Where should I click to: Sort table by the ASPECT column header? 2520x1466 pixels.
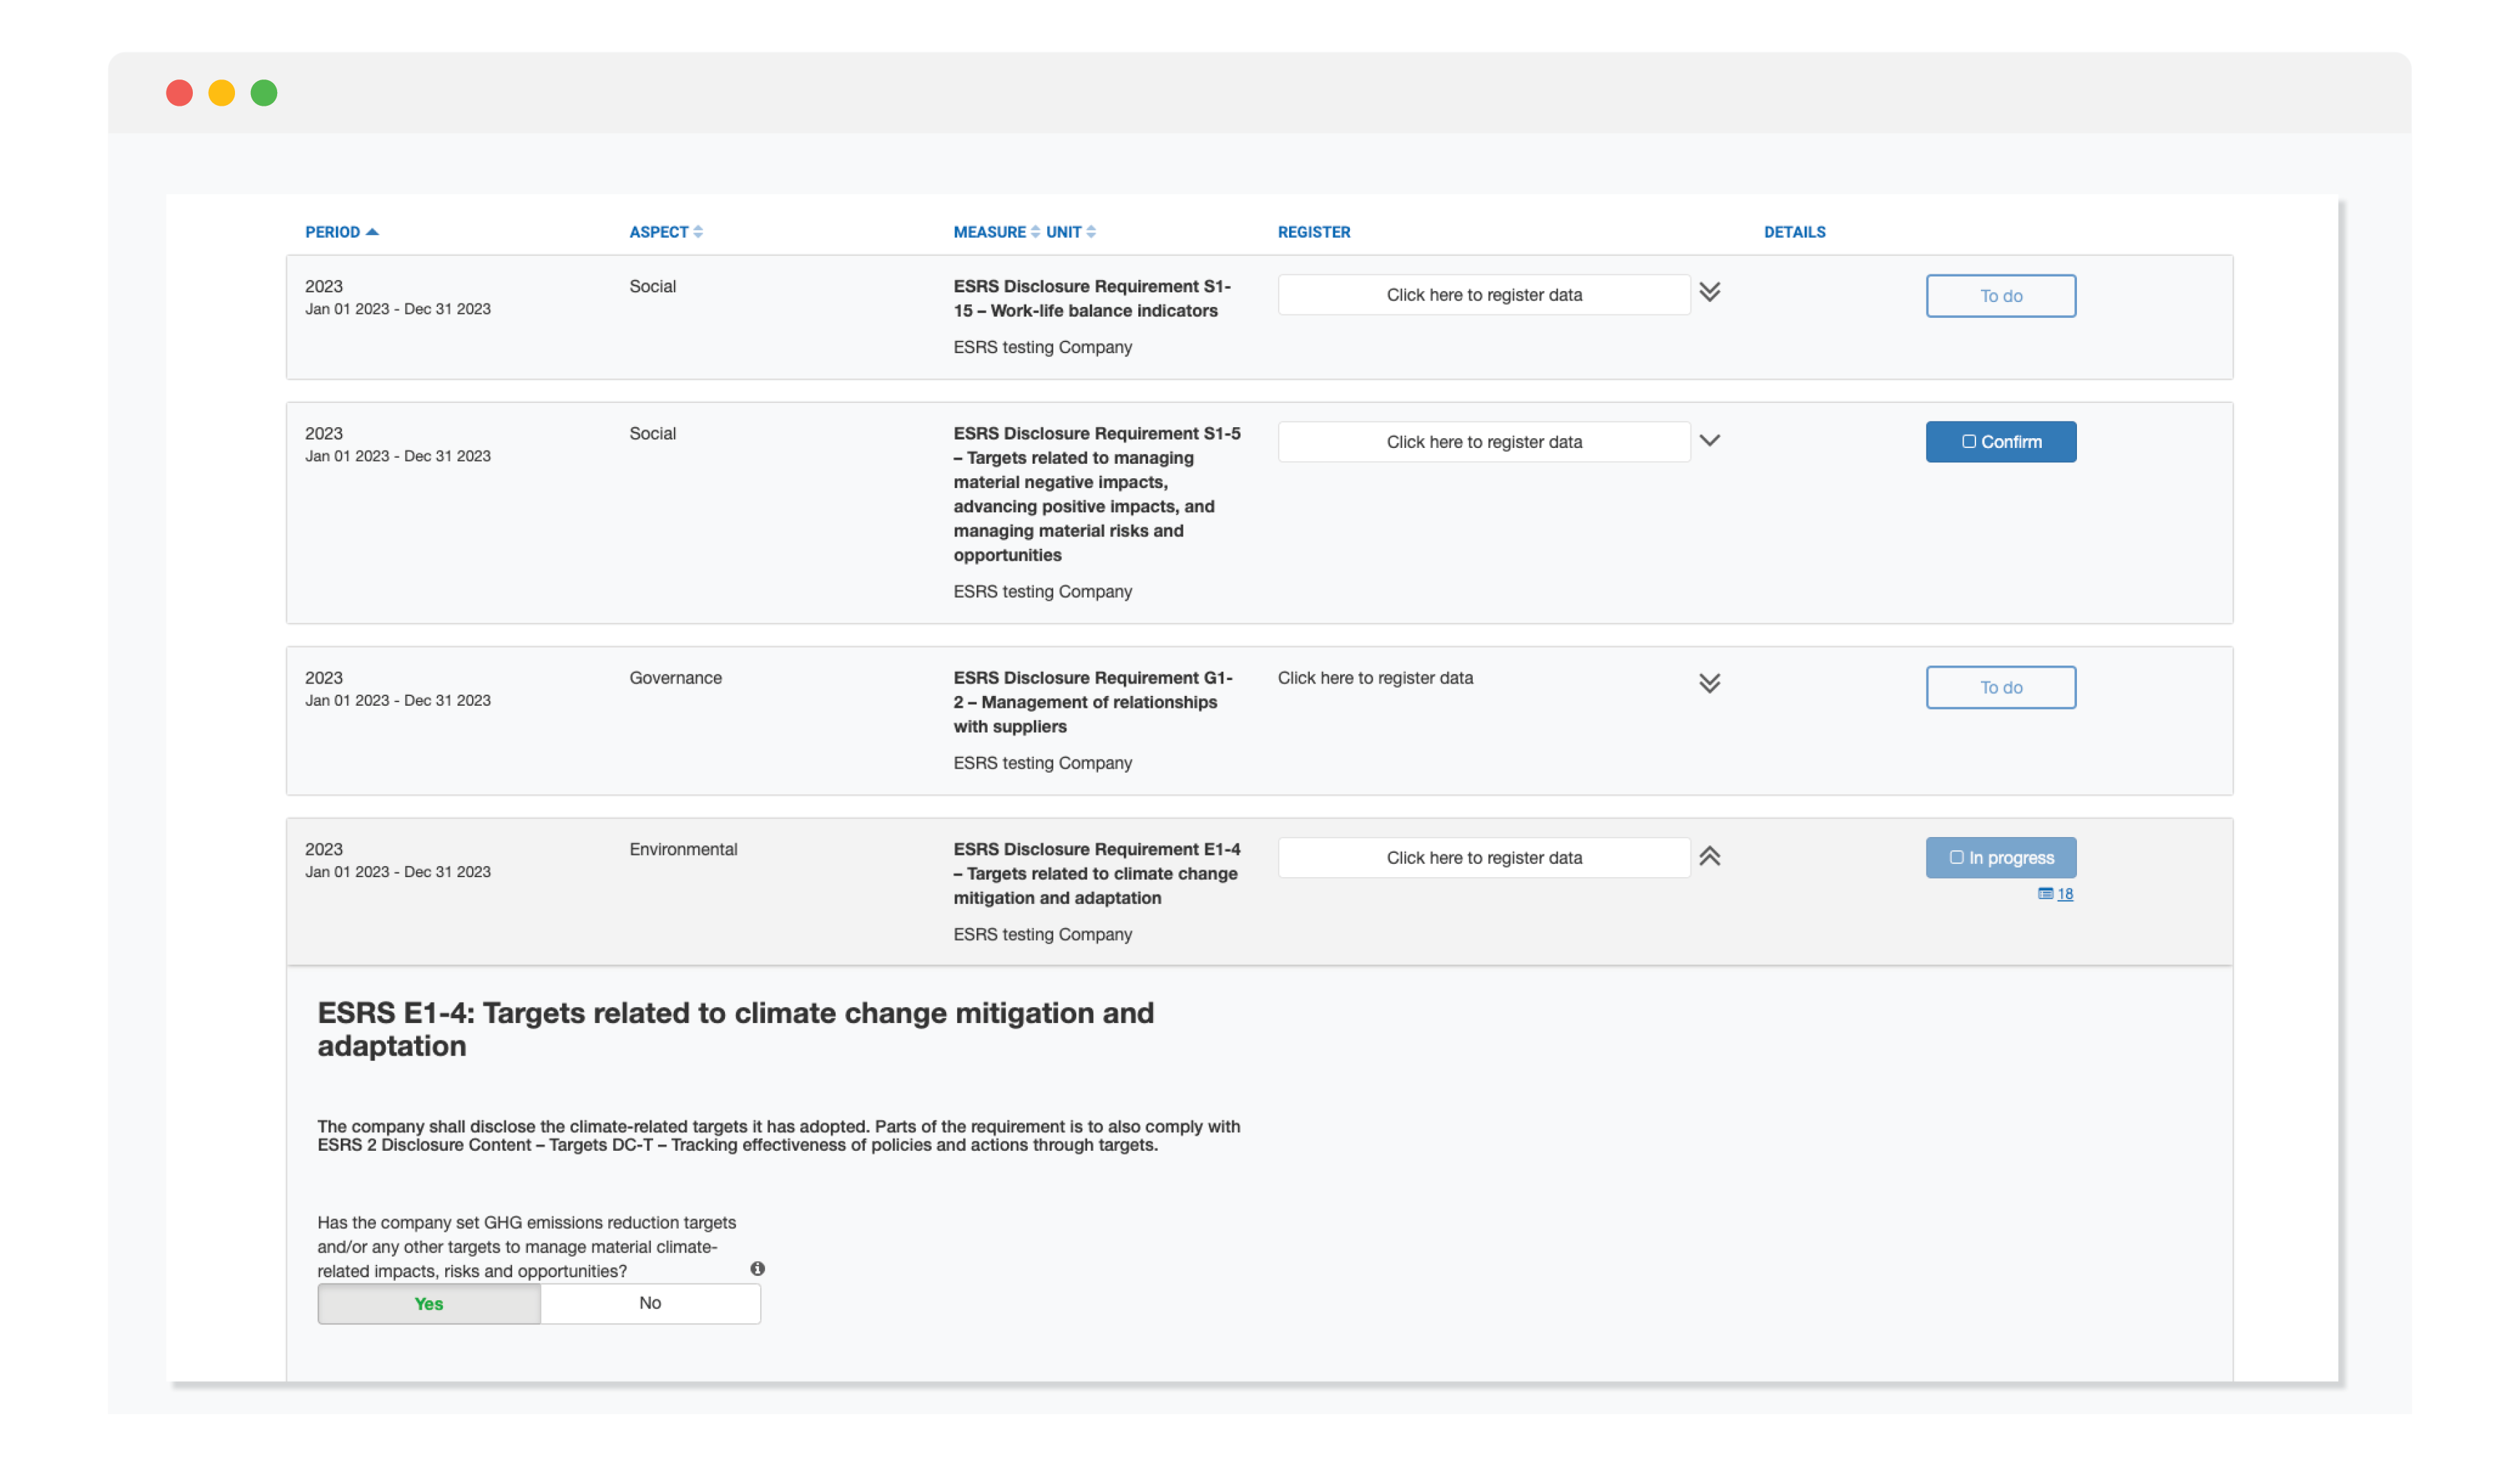[658, 231]
